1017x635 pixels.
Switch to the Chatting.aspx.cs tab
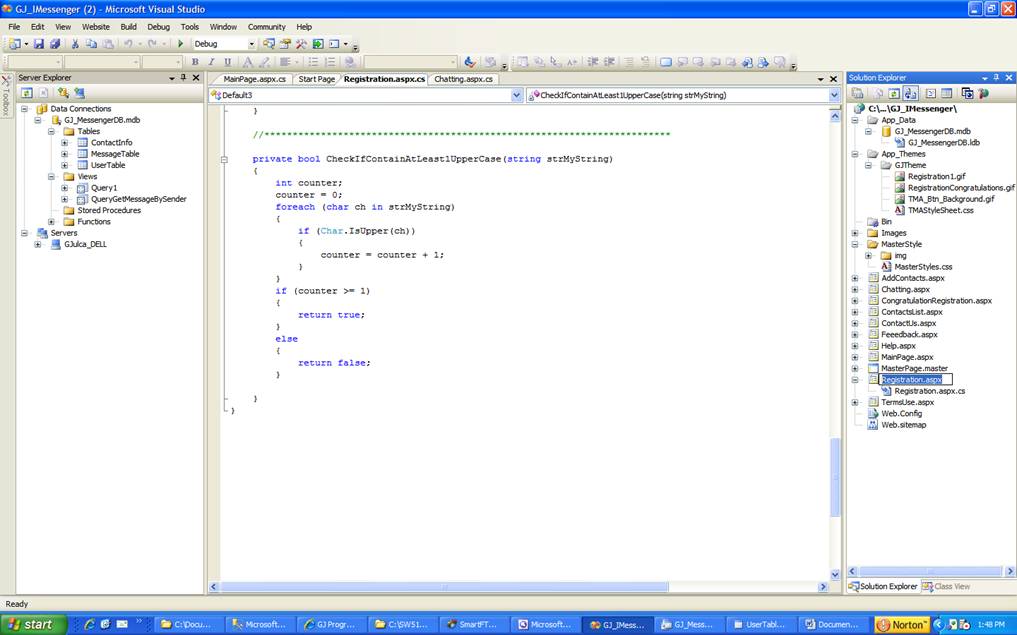pyautogui.click(x=463, y=79)
